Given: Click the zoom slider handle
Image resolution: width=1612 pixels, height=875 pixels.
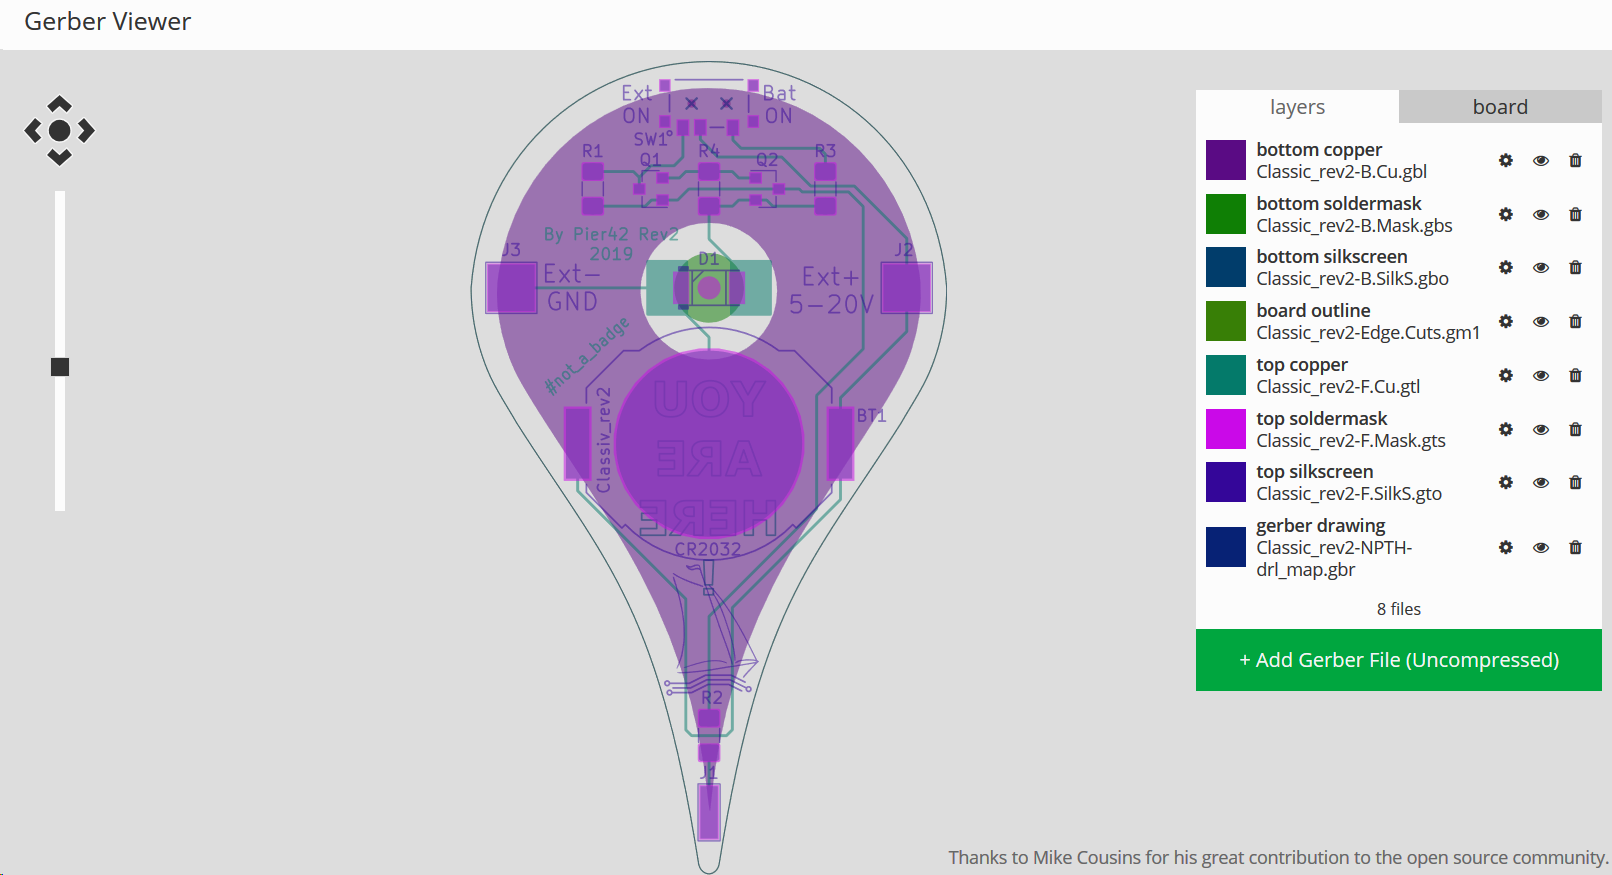Looking at the screenshot, I should pos(60,367).
